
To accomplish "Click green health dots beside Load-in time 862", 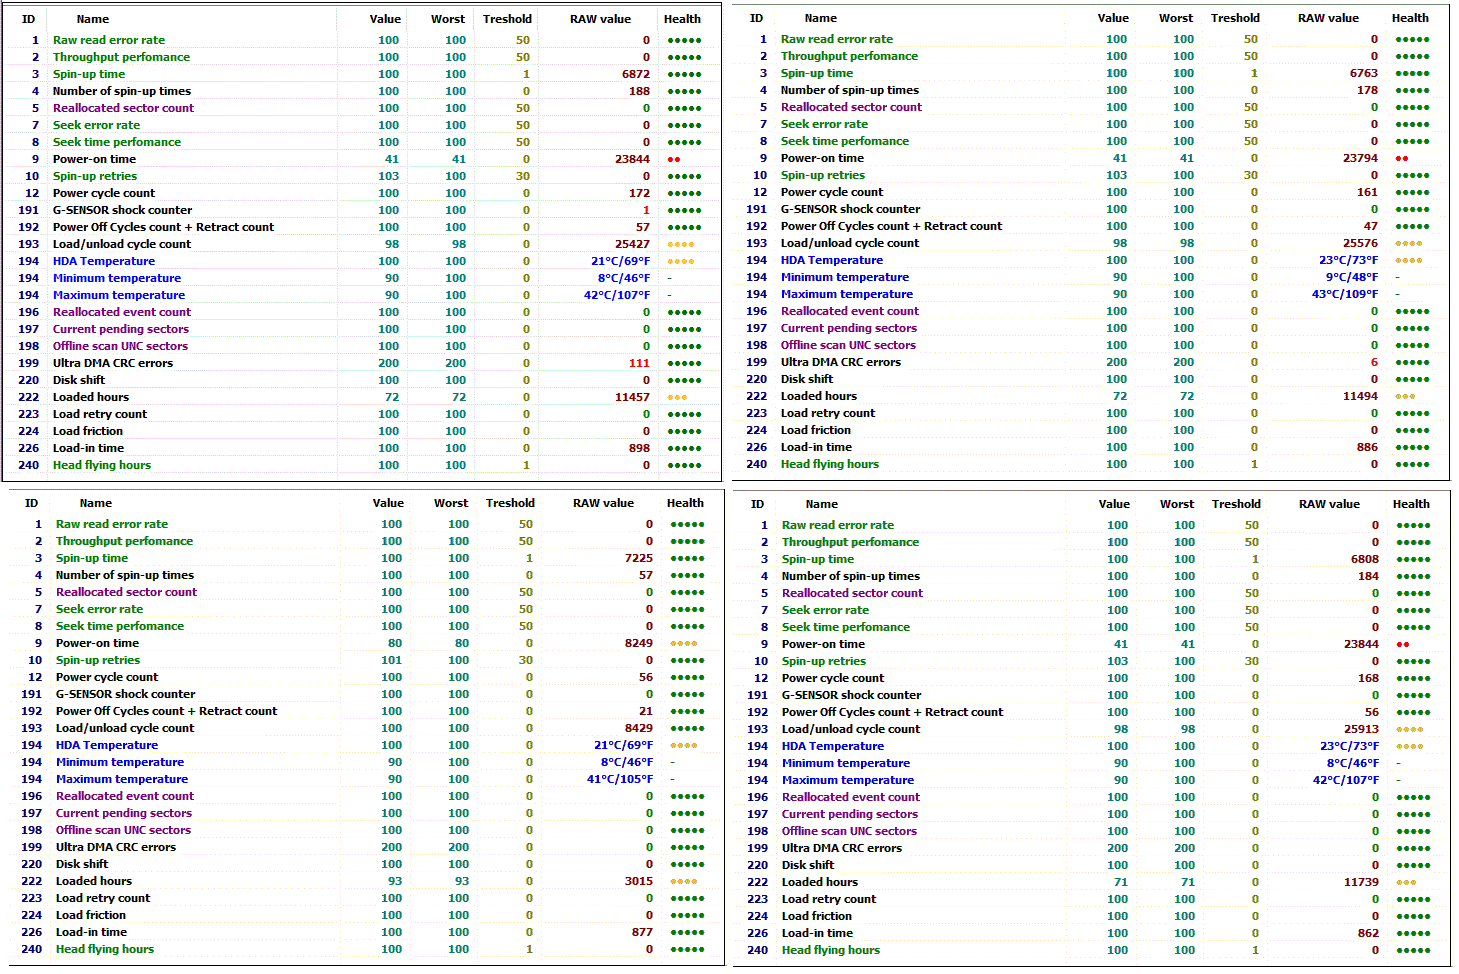I will coord(1413,933).
